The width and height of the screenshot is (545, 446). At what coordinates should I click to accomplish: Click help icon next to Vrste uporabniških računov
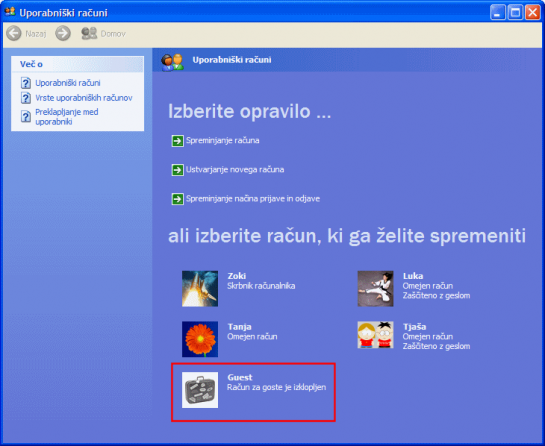coord(26,98)
